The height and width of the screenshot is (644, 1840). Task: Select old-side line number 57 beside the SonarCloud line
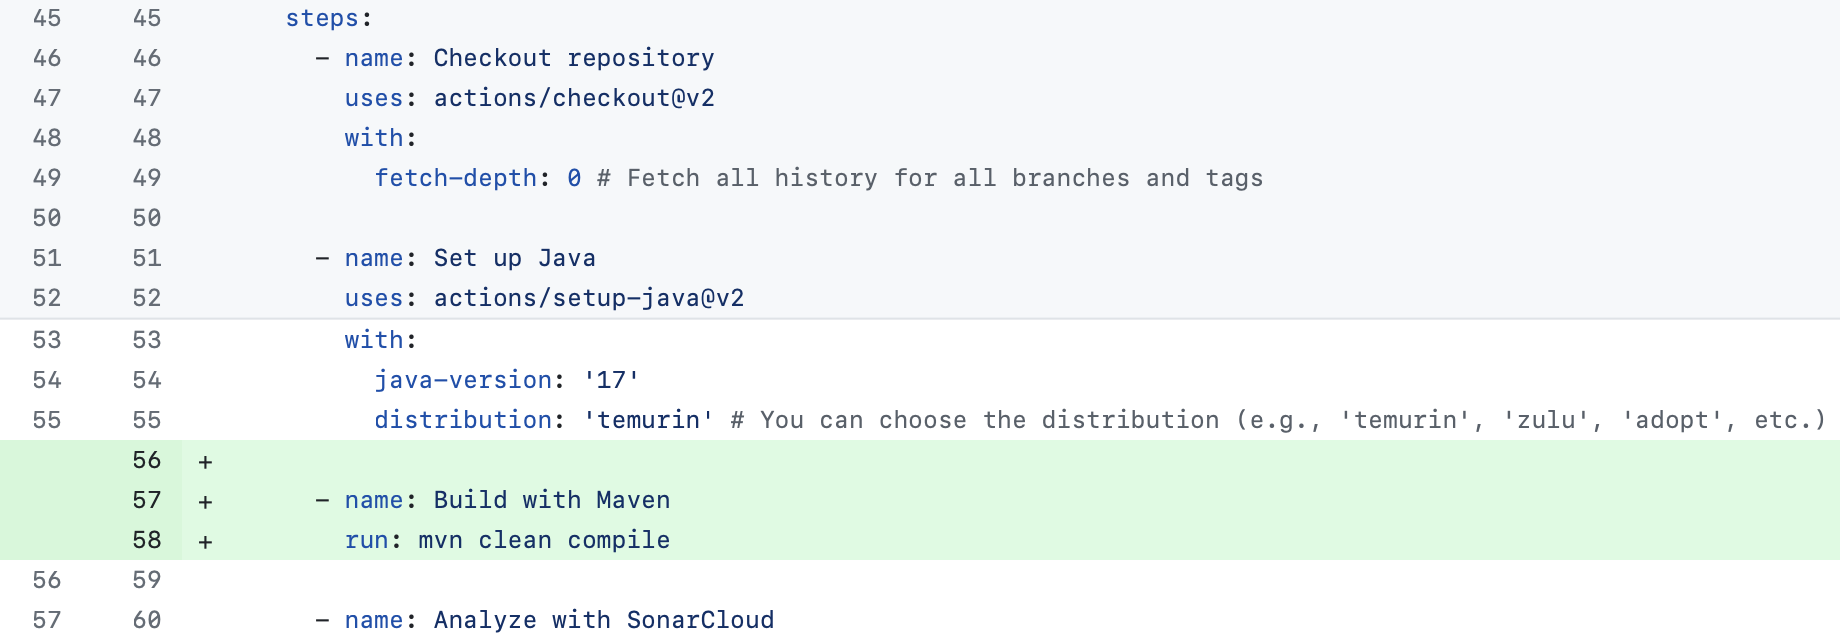(47, 621)
